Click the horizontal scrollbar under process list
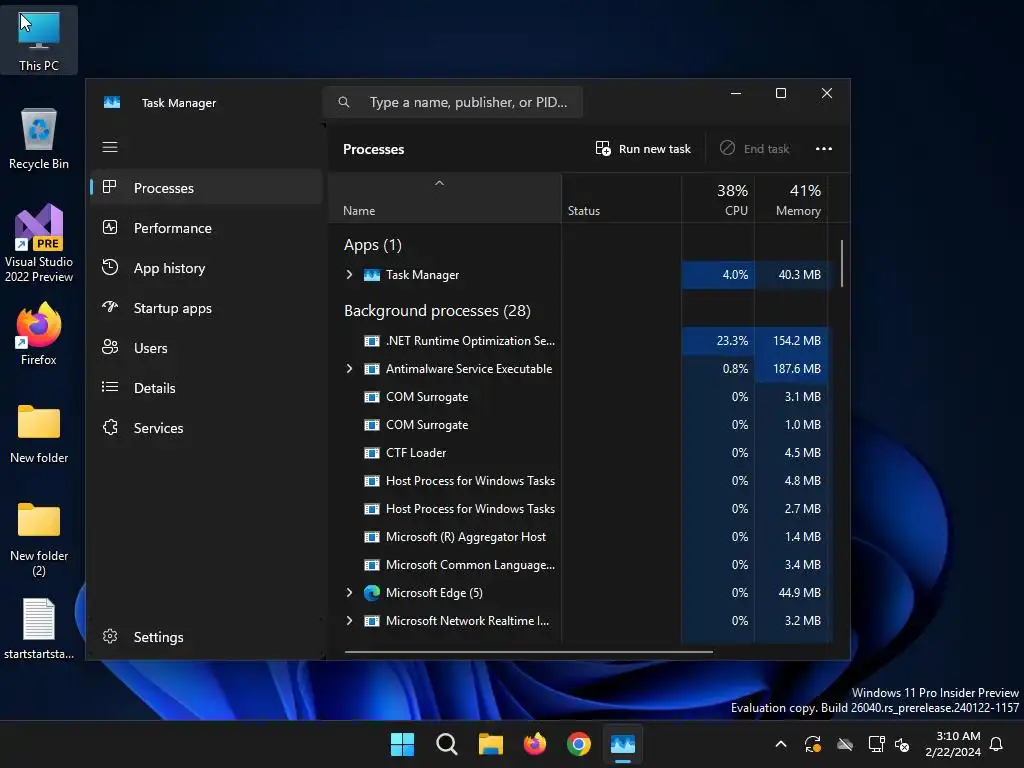 pos(528,651)
